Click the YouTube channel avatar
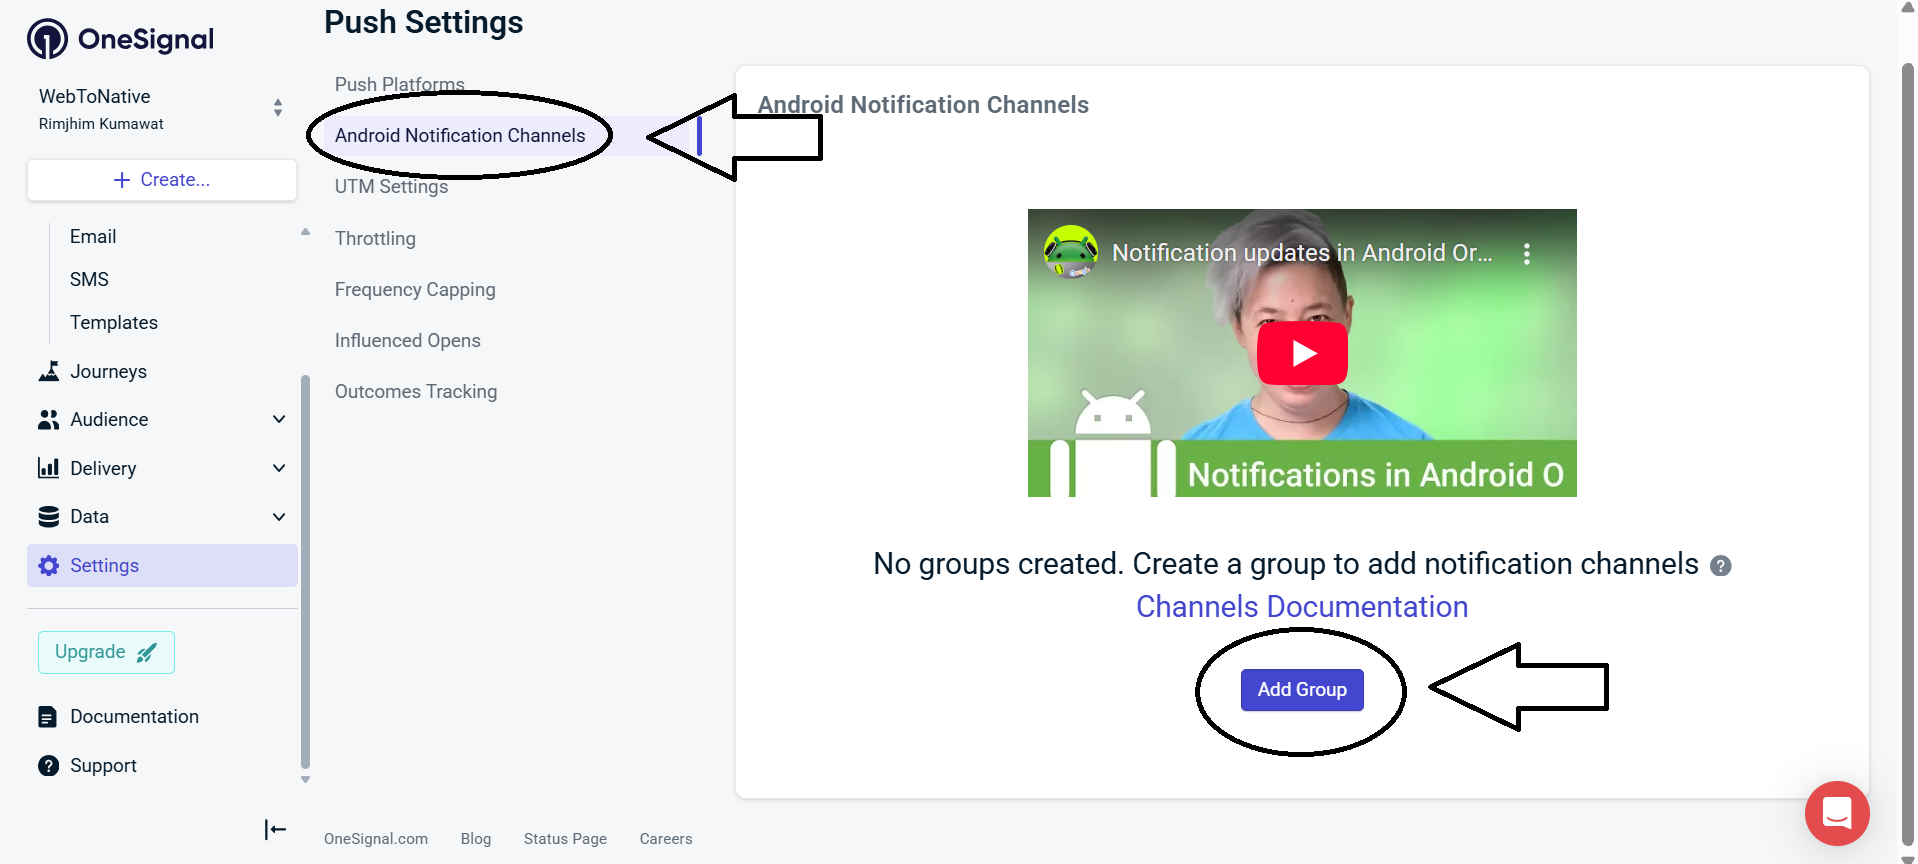The height and width of the screenshot is (864, 1918). (1070, 252)
